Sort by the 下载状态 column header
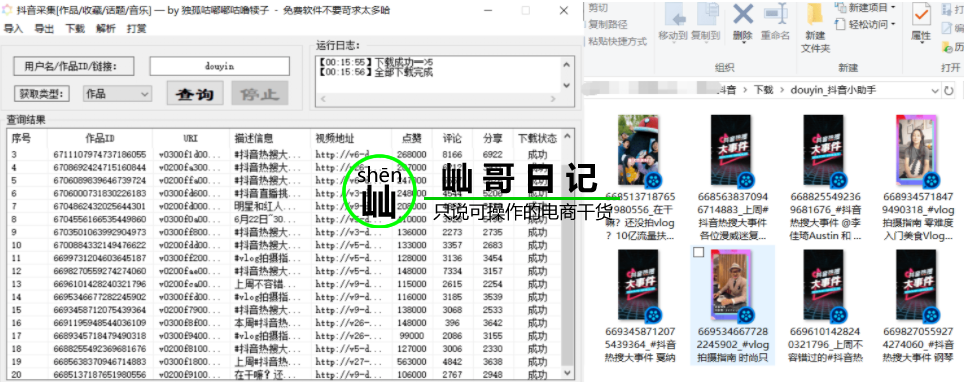Screen dimensions: 964x382 coord(537,138)
